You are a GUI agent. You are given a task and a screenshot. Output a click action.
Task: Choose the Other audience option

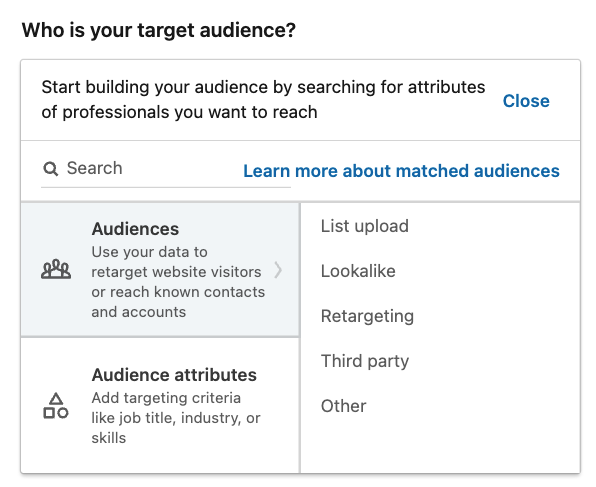tap(344, 406)
